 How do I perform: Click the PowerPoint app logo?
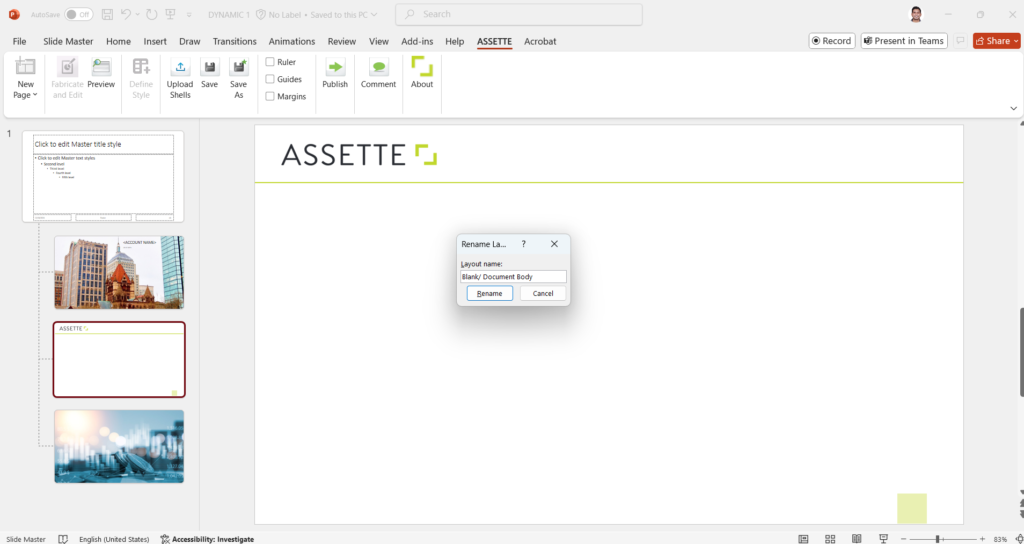click(x=14, y=14)
